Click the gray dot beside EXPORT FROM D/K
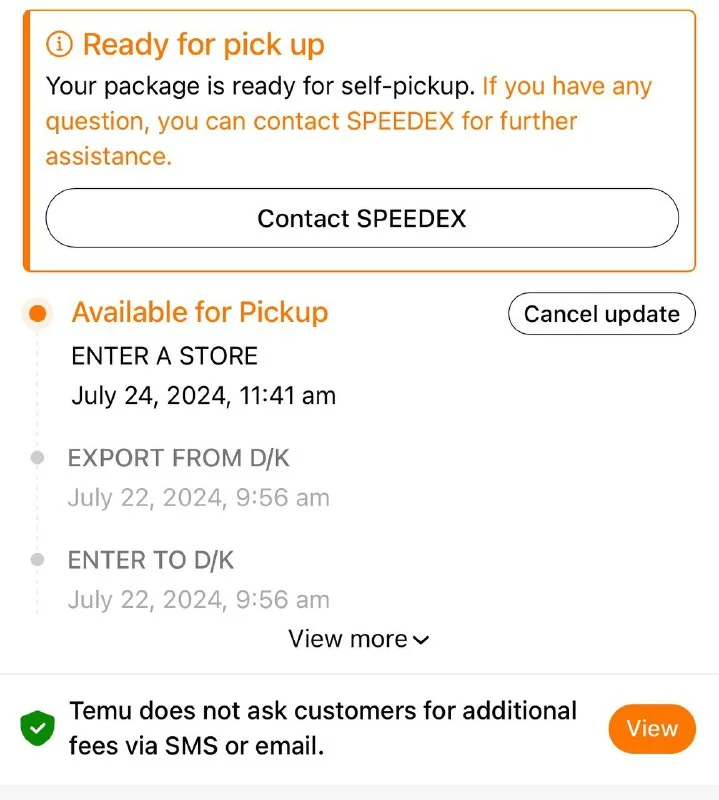 (38, 458)
